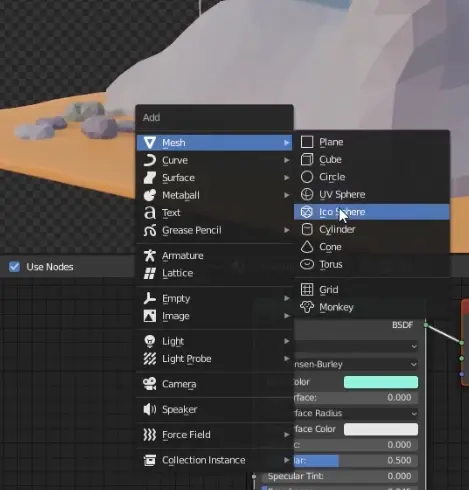Expand the Force Field submenu arrow

pos(287,435)
